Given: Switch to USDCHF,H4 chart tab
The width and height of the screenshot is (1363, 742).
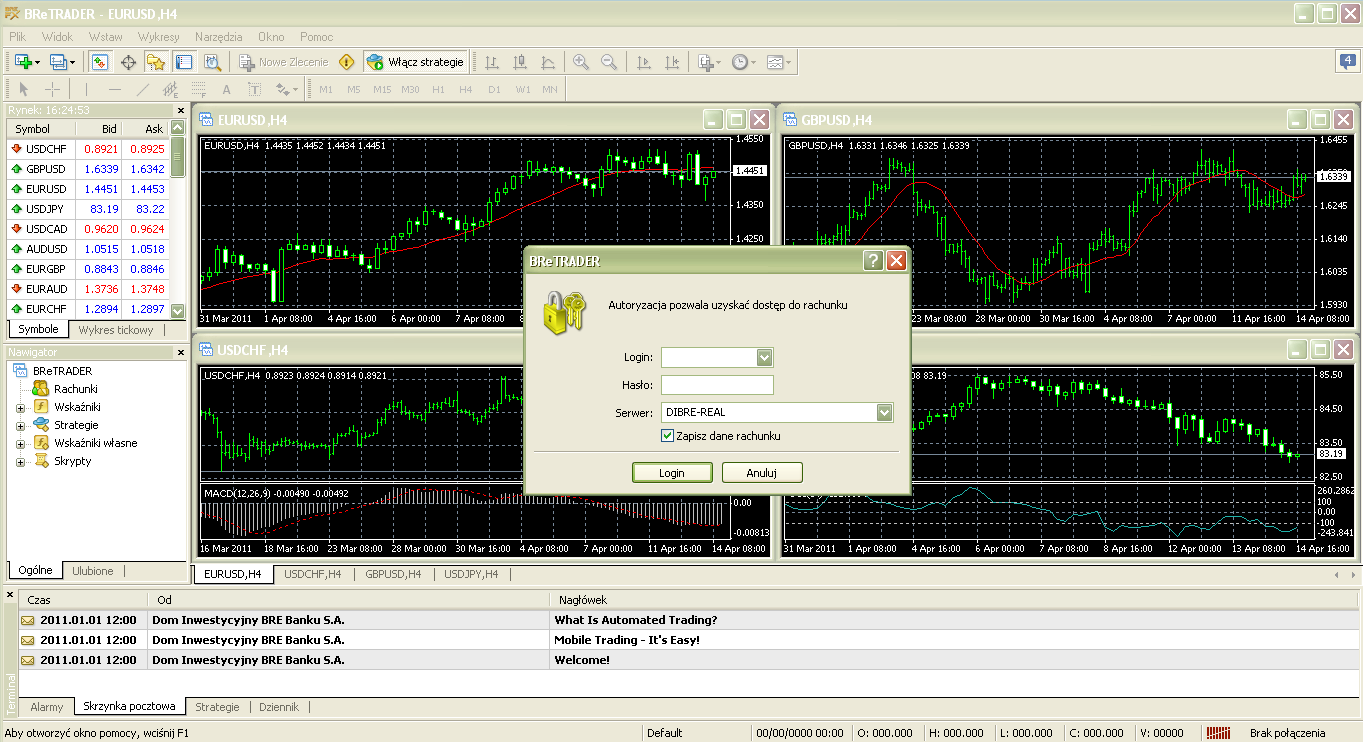Looking at the screenshot, I should [x=312, y=574].
